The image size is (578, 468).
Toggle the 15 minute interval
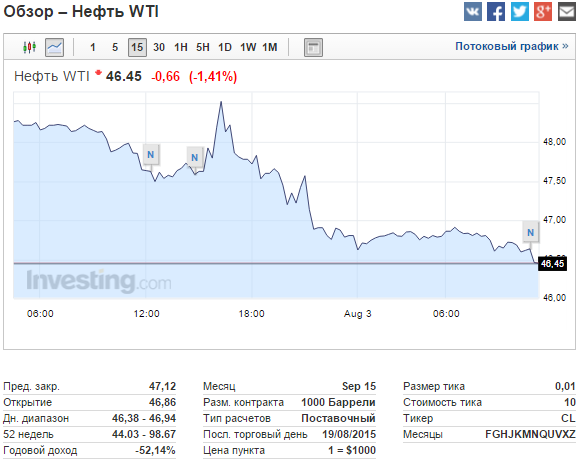(137, 47)
